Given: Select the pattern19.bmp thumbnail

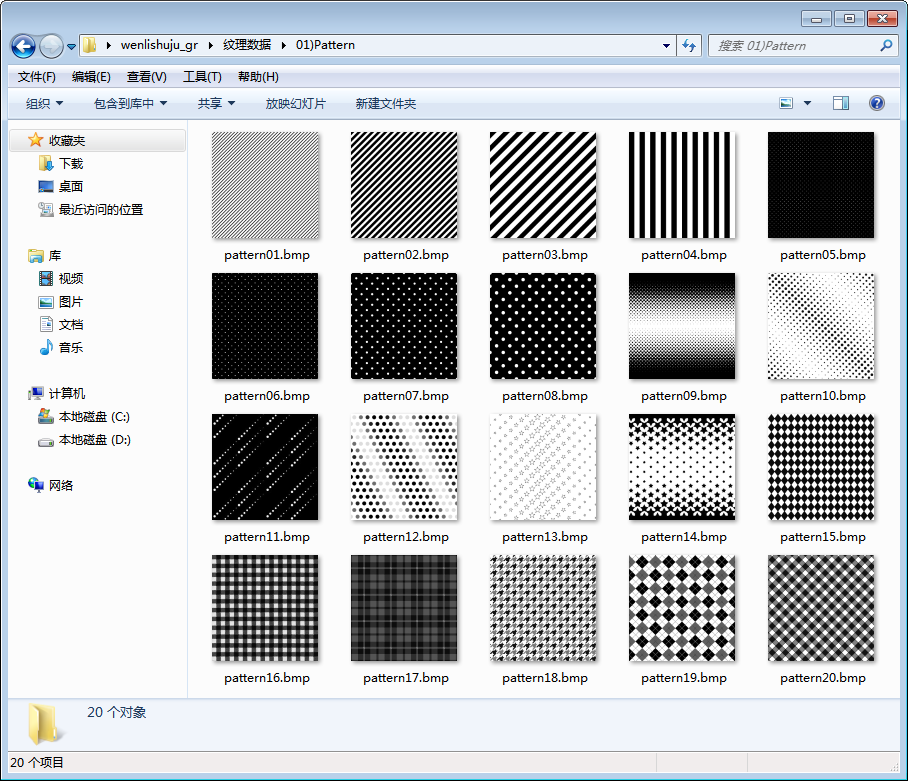Looking at the screenshot, I should (x=682, y=608).
